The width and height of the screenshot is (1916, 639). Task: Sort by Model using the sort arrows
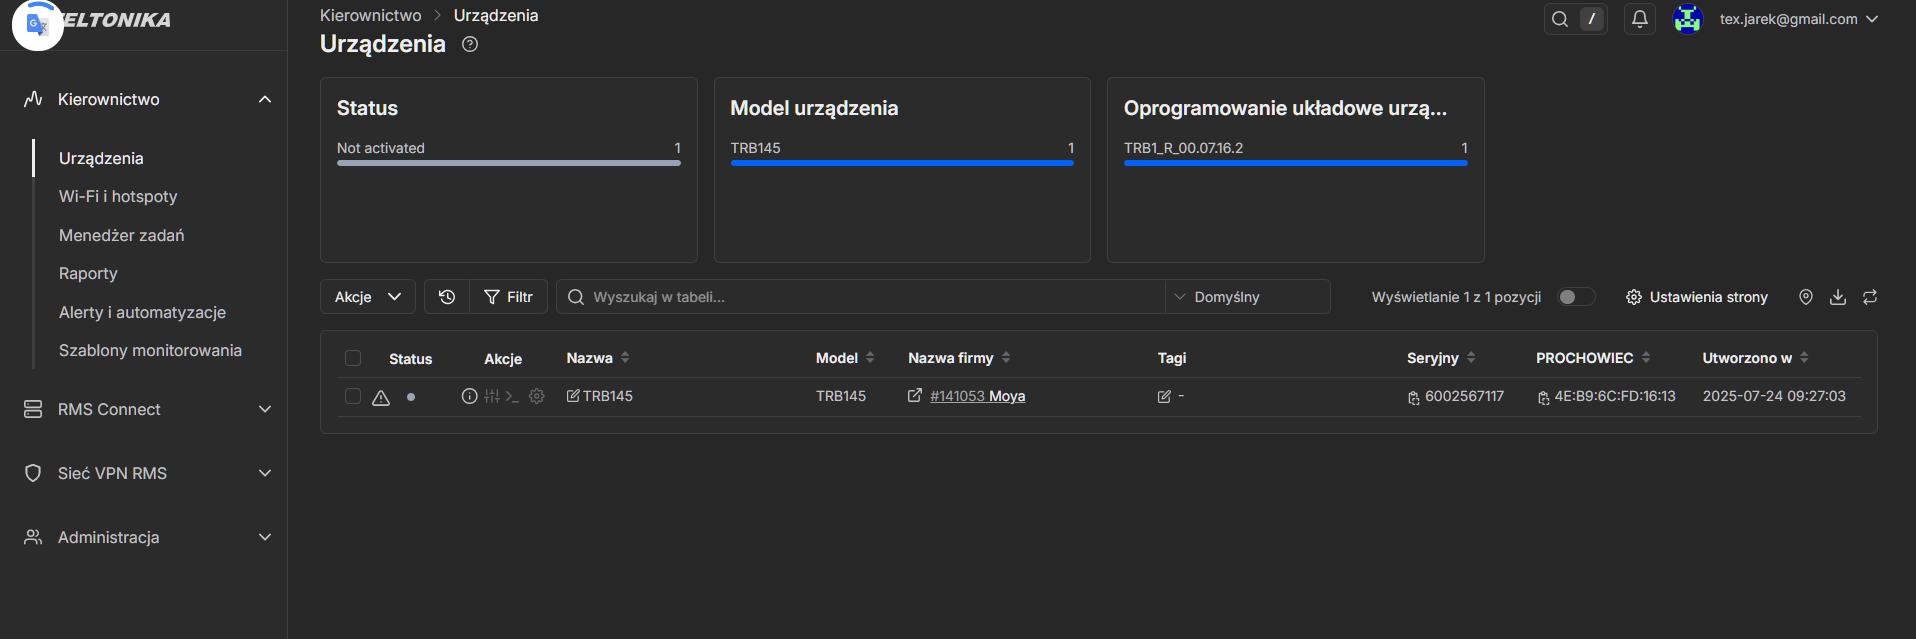870,357
